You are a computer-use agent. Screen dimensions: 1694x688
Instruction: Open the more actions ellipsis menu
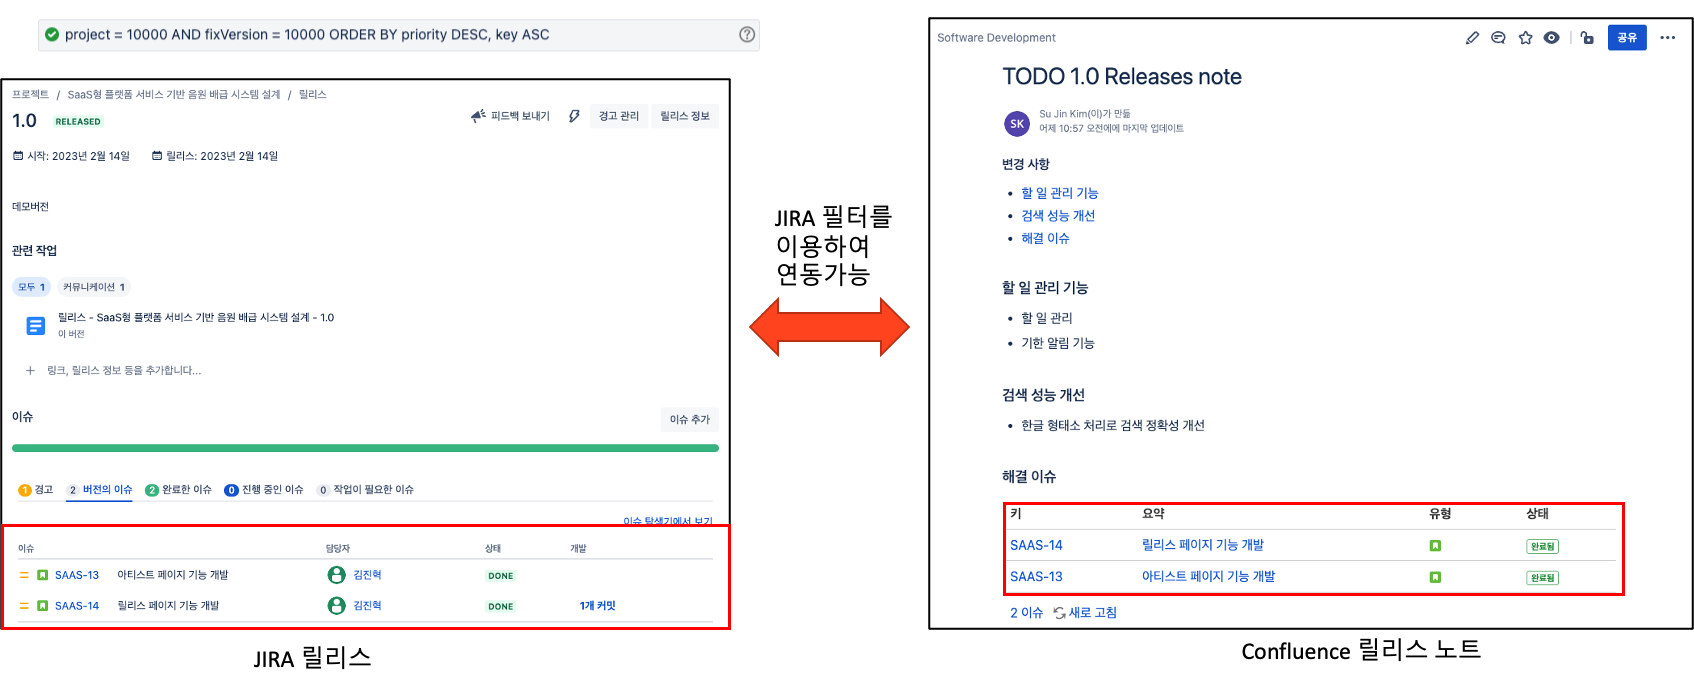coord(1667,38)
